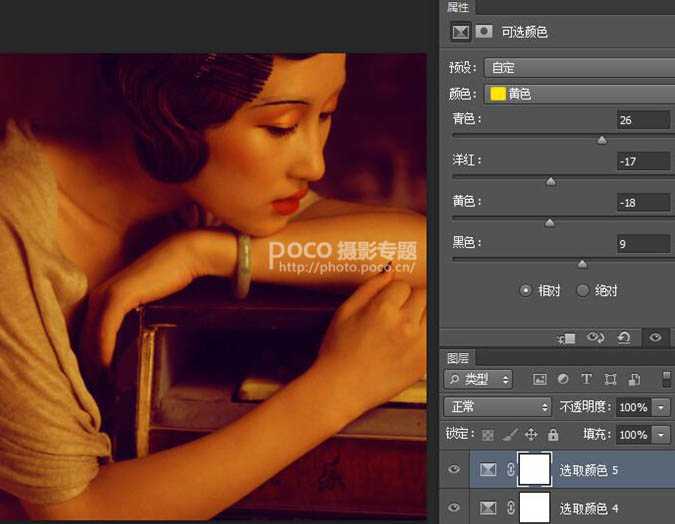Switch to the 图层 Layers tab
675x524 pixels.
pyautogui.click(x=458, y=358)
